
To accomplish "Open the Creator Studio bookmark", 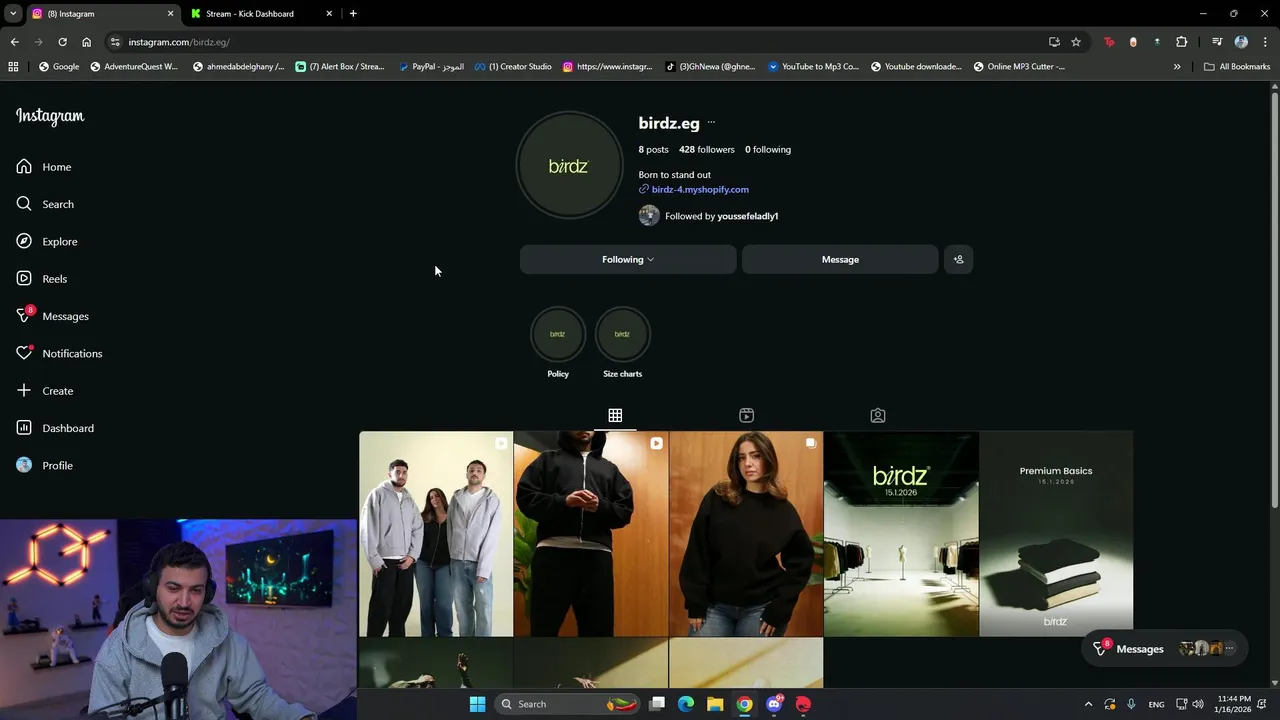I will (x=513, y=67).
